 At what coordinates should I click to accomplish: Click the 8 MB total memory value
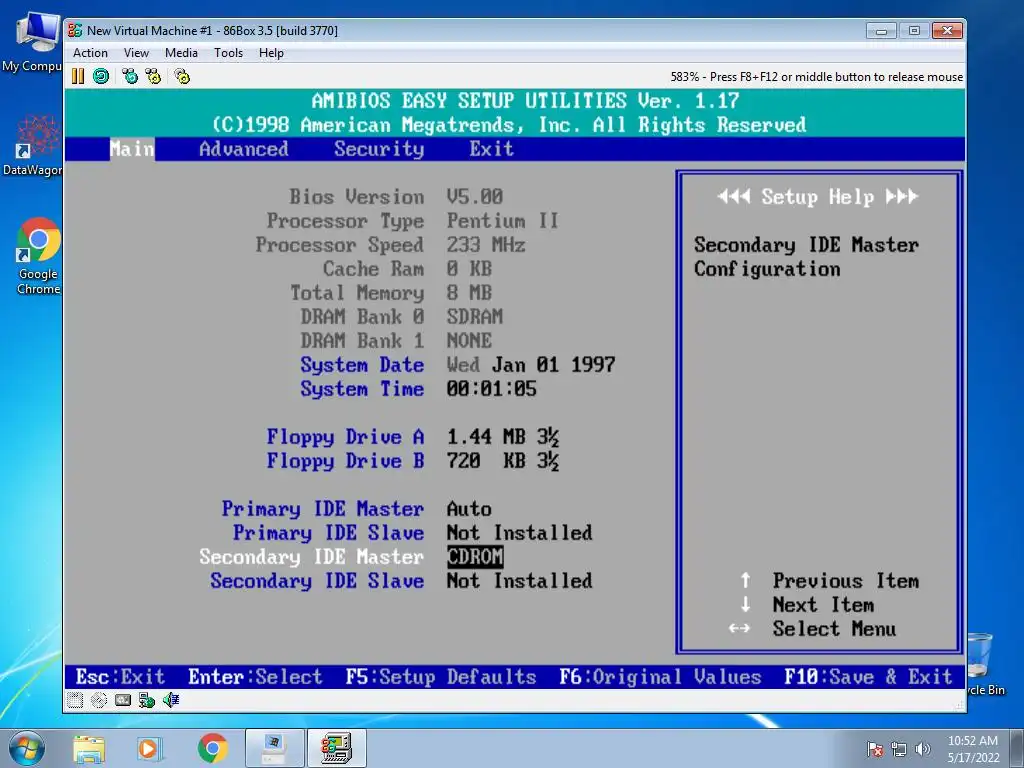[x=469, y=293]
